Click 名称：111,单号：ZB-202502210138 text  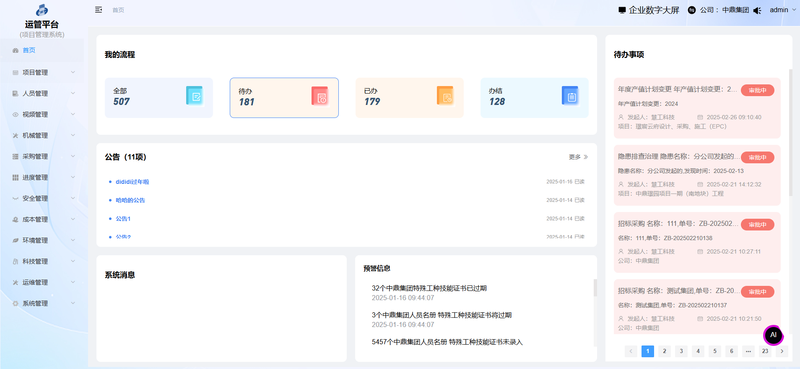[x=665, y=238]
